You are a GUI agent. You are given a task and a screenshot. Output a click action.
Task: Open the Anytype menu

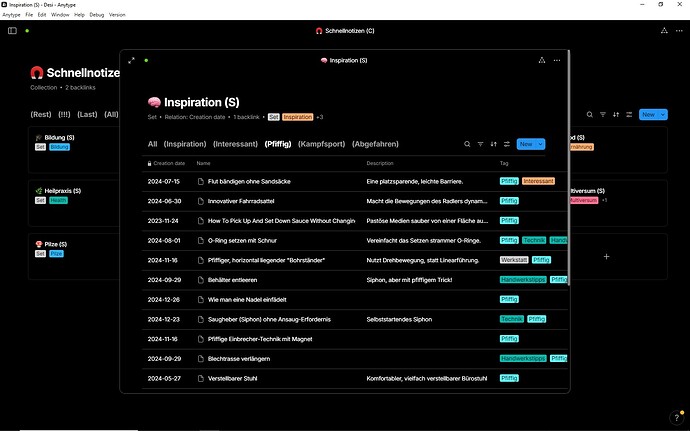click(x=11, y=15)
